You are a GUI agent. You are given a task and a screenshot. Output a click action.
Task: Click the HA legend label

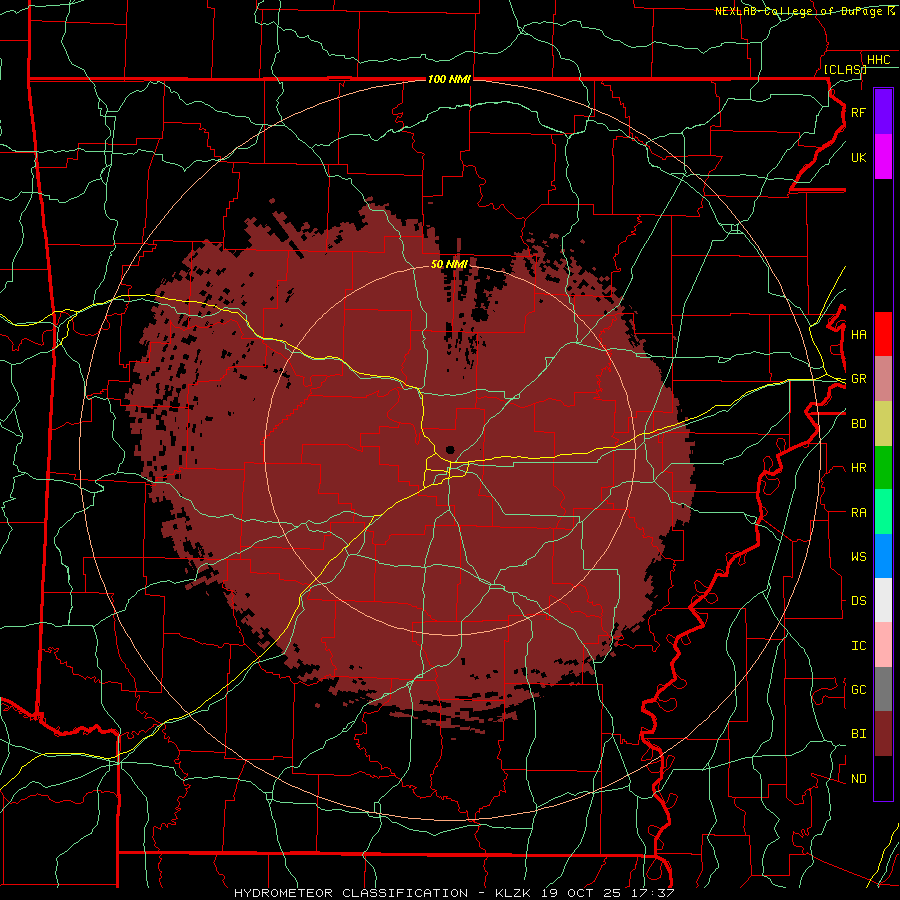[x=858, y=335]
